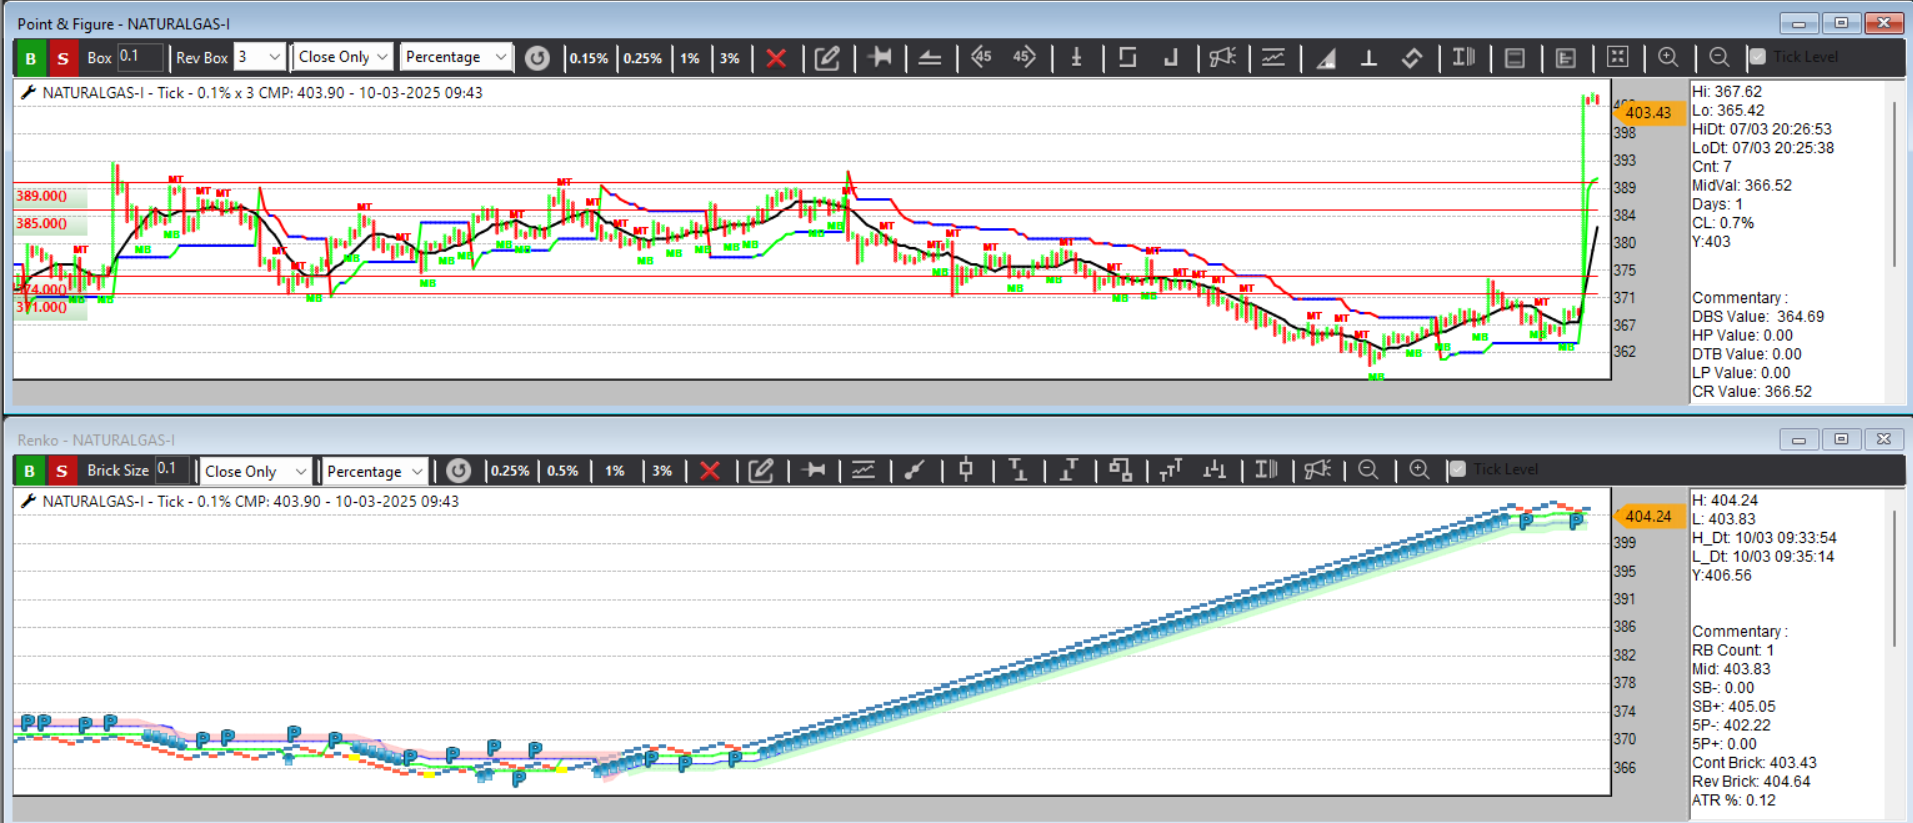This screenshot has width=1913, height=823.
Task: Open Percentage dropdown in Renko toolbar
Action: 376,471
